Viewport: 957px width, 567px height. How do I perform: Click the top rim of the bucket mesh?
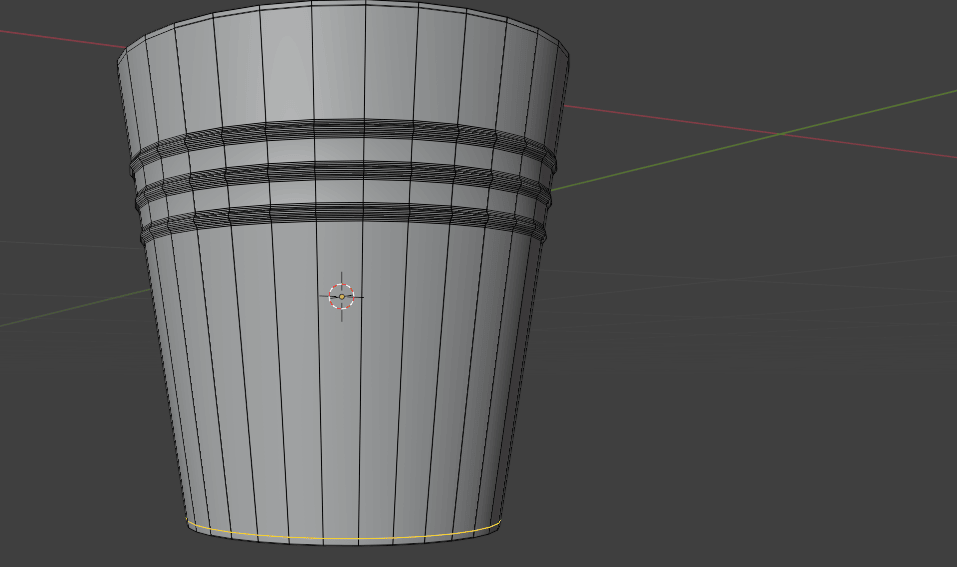[x=340, y=4]
